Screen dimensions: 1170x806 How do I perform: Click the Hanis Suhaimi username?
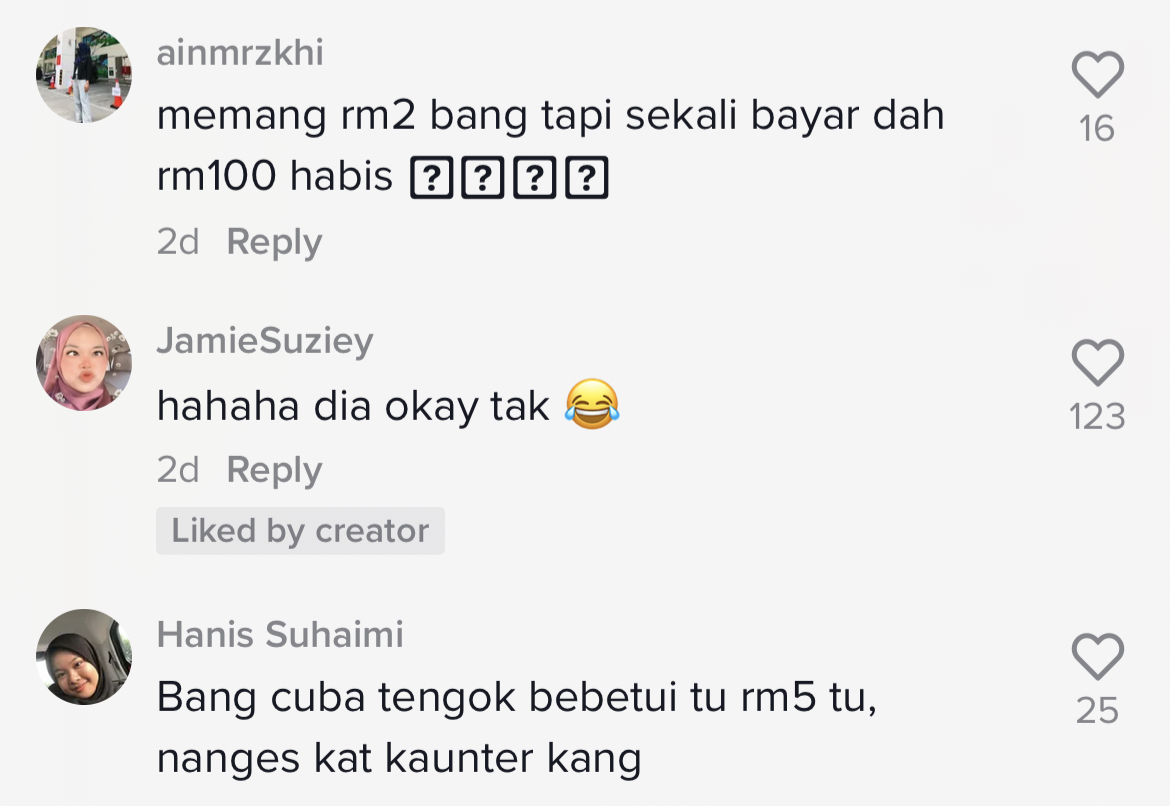click(280, 635)
